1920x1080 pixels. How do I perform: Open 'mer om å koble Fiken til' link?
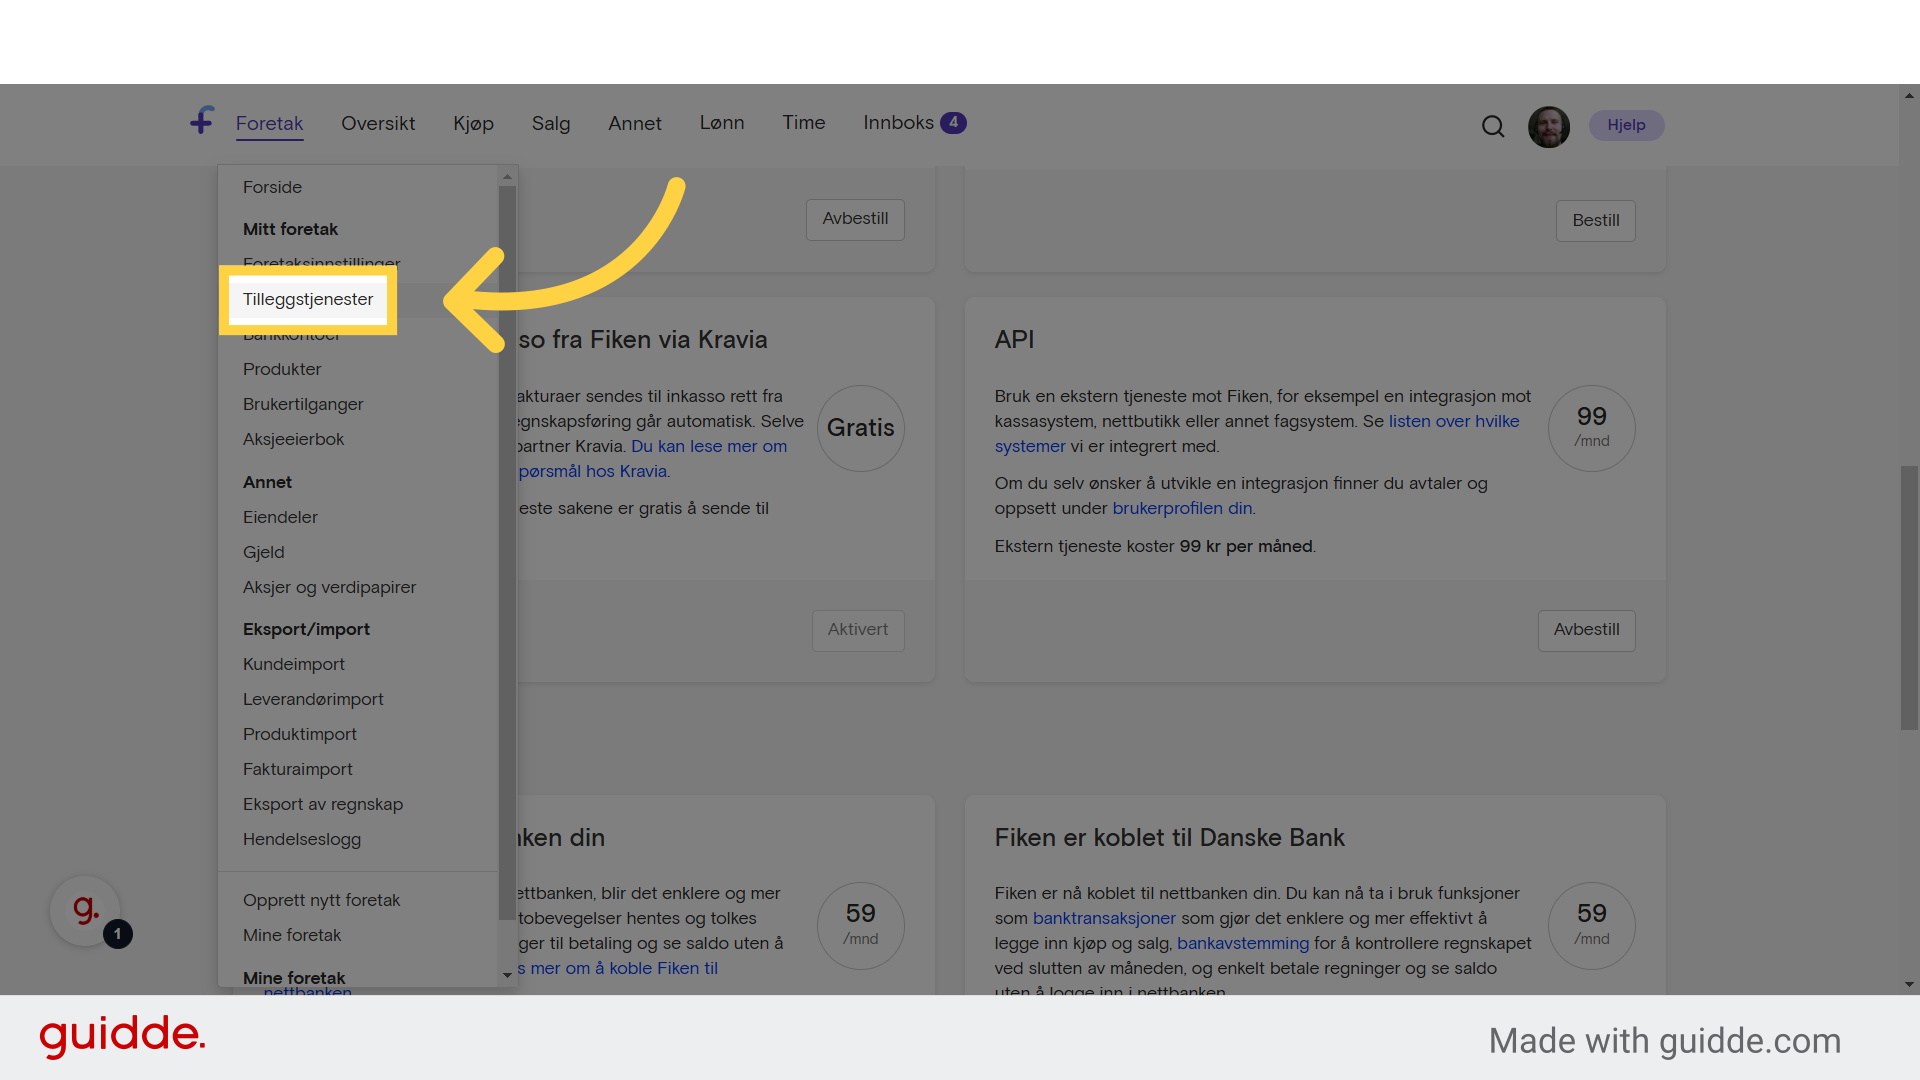coord(624,968)
